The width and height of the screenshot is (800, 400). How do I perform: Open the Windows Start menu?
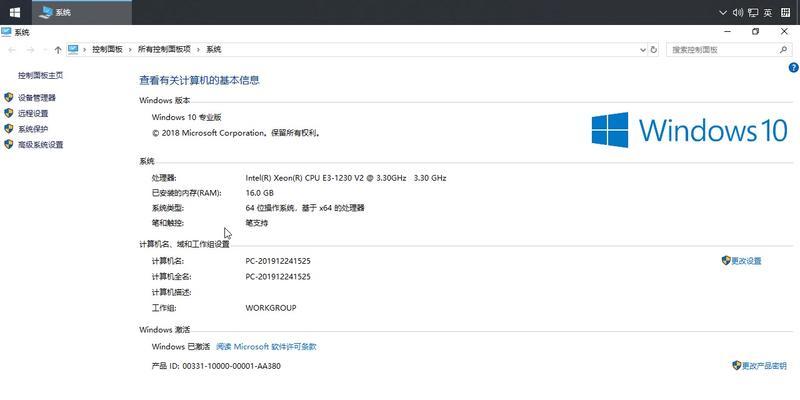pos(15,12)
